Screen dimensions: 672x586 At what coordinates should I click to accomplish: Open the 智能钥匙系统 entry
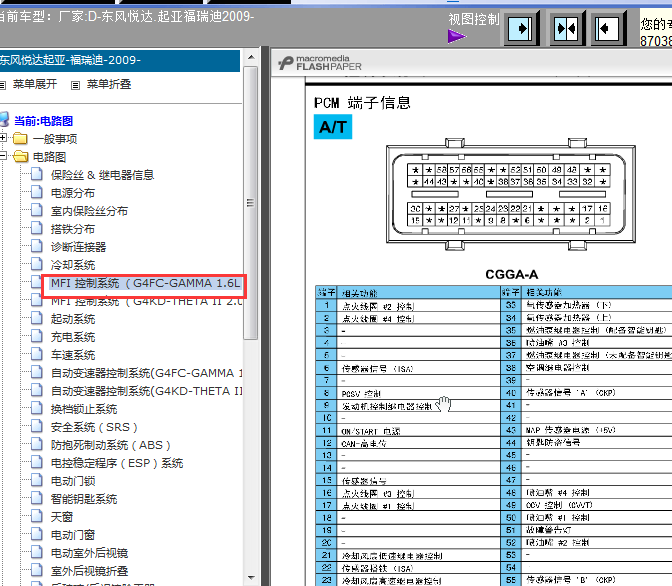coord(84,499)
